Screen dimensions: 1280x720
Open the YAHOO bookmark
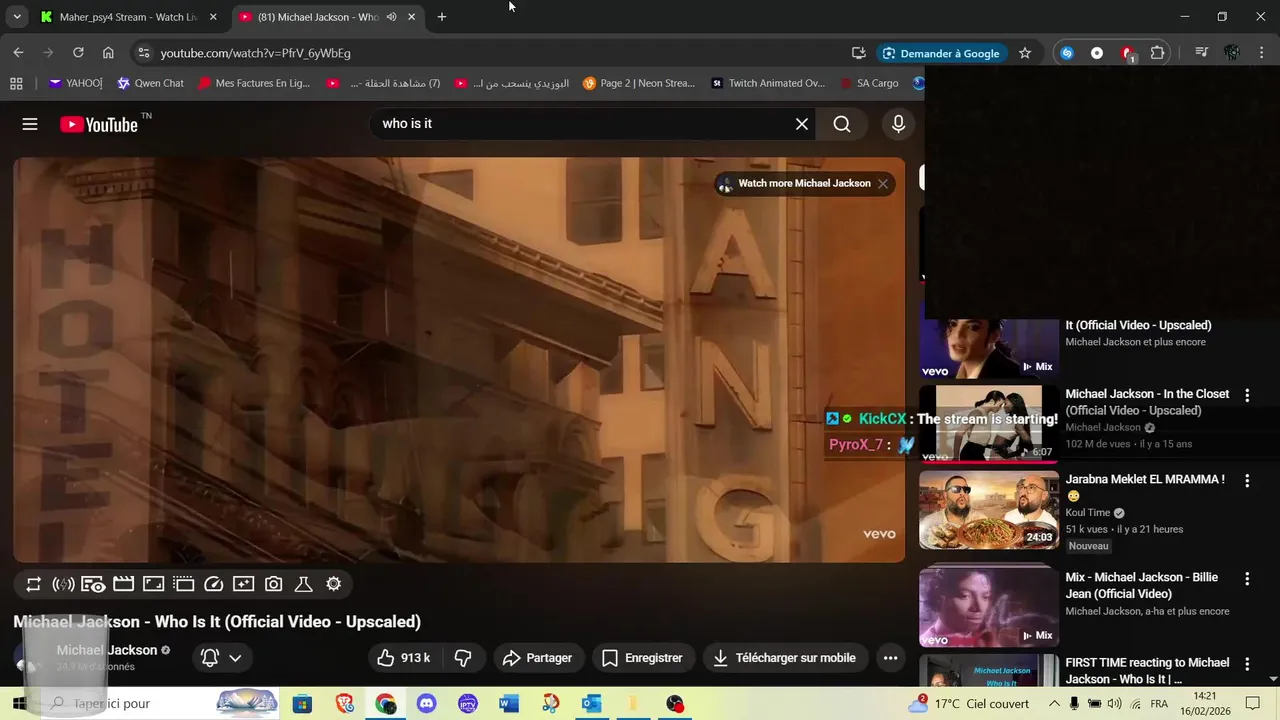click(x=76, y=83)
